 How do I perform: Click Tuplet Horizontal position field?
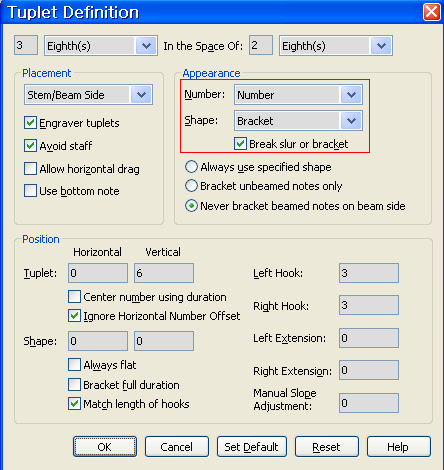click(x=98, y=273)
